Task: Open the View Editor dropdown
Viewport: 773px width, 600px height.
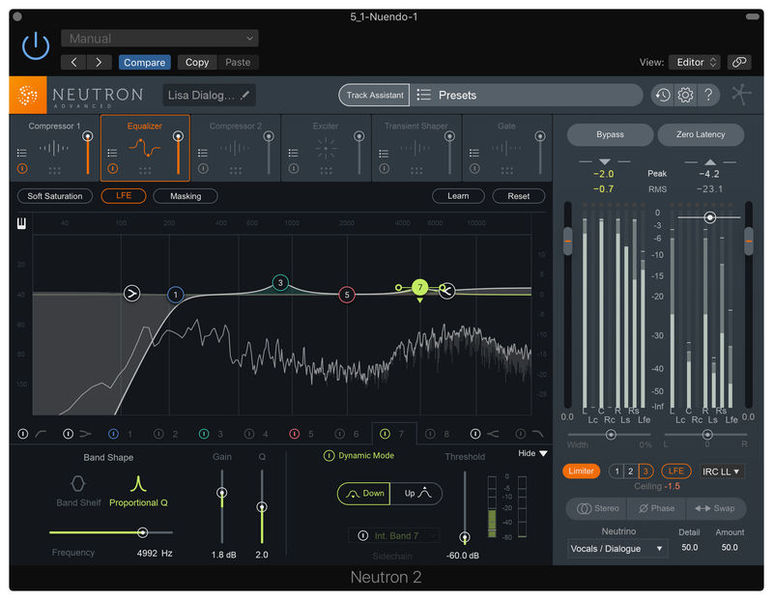Action: (x=695, y=62)
